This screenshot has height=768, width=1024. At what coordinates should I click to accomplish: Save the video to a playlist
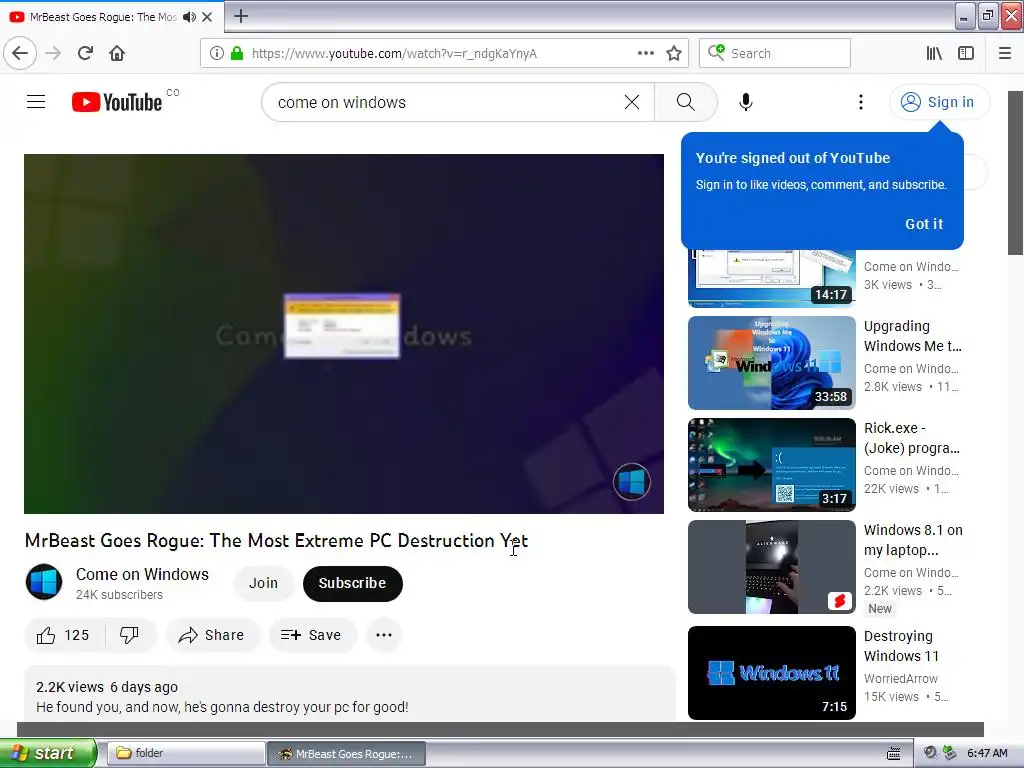click(312, 635)
